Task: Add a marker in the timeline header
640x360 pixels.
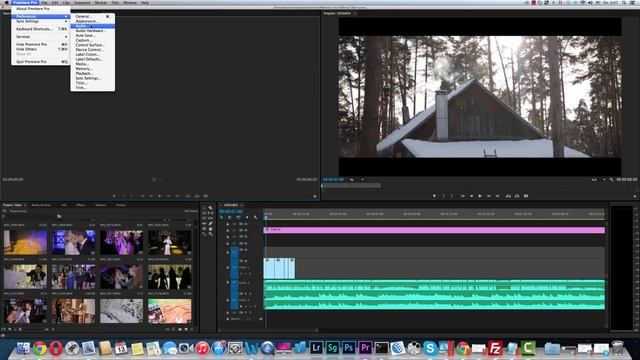Action: click(x=247, y=218)
